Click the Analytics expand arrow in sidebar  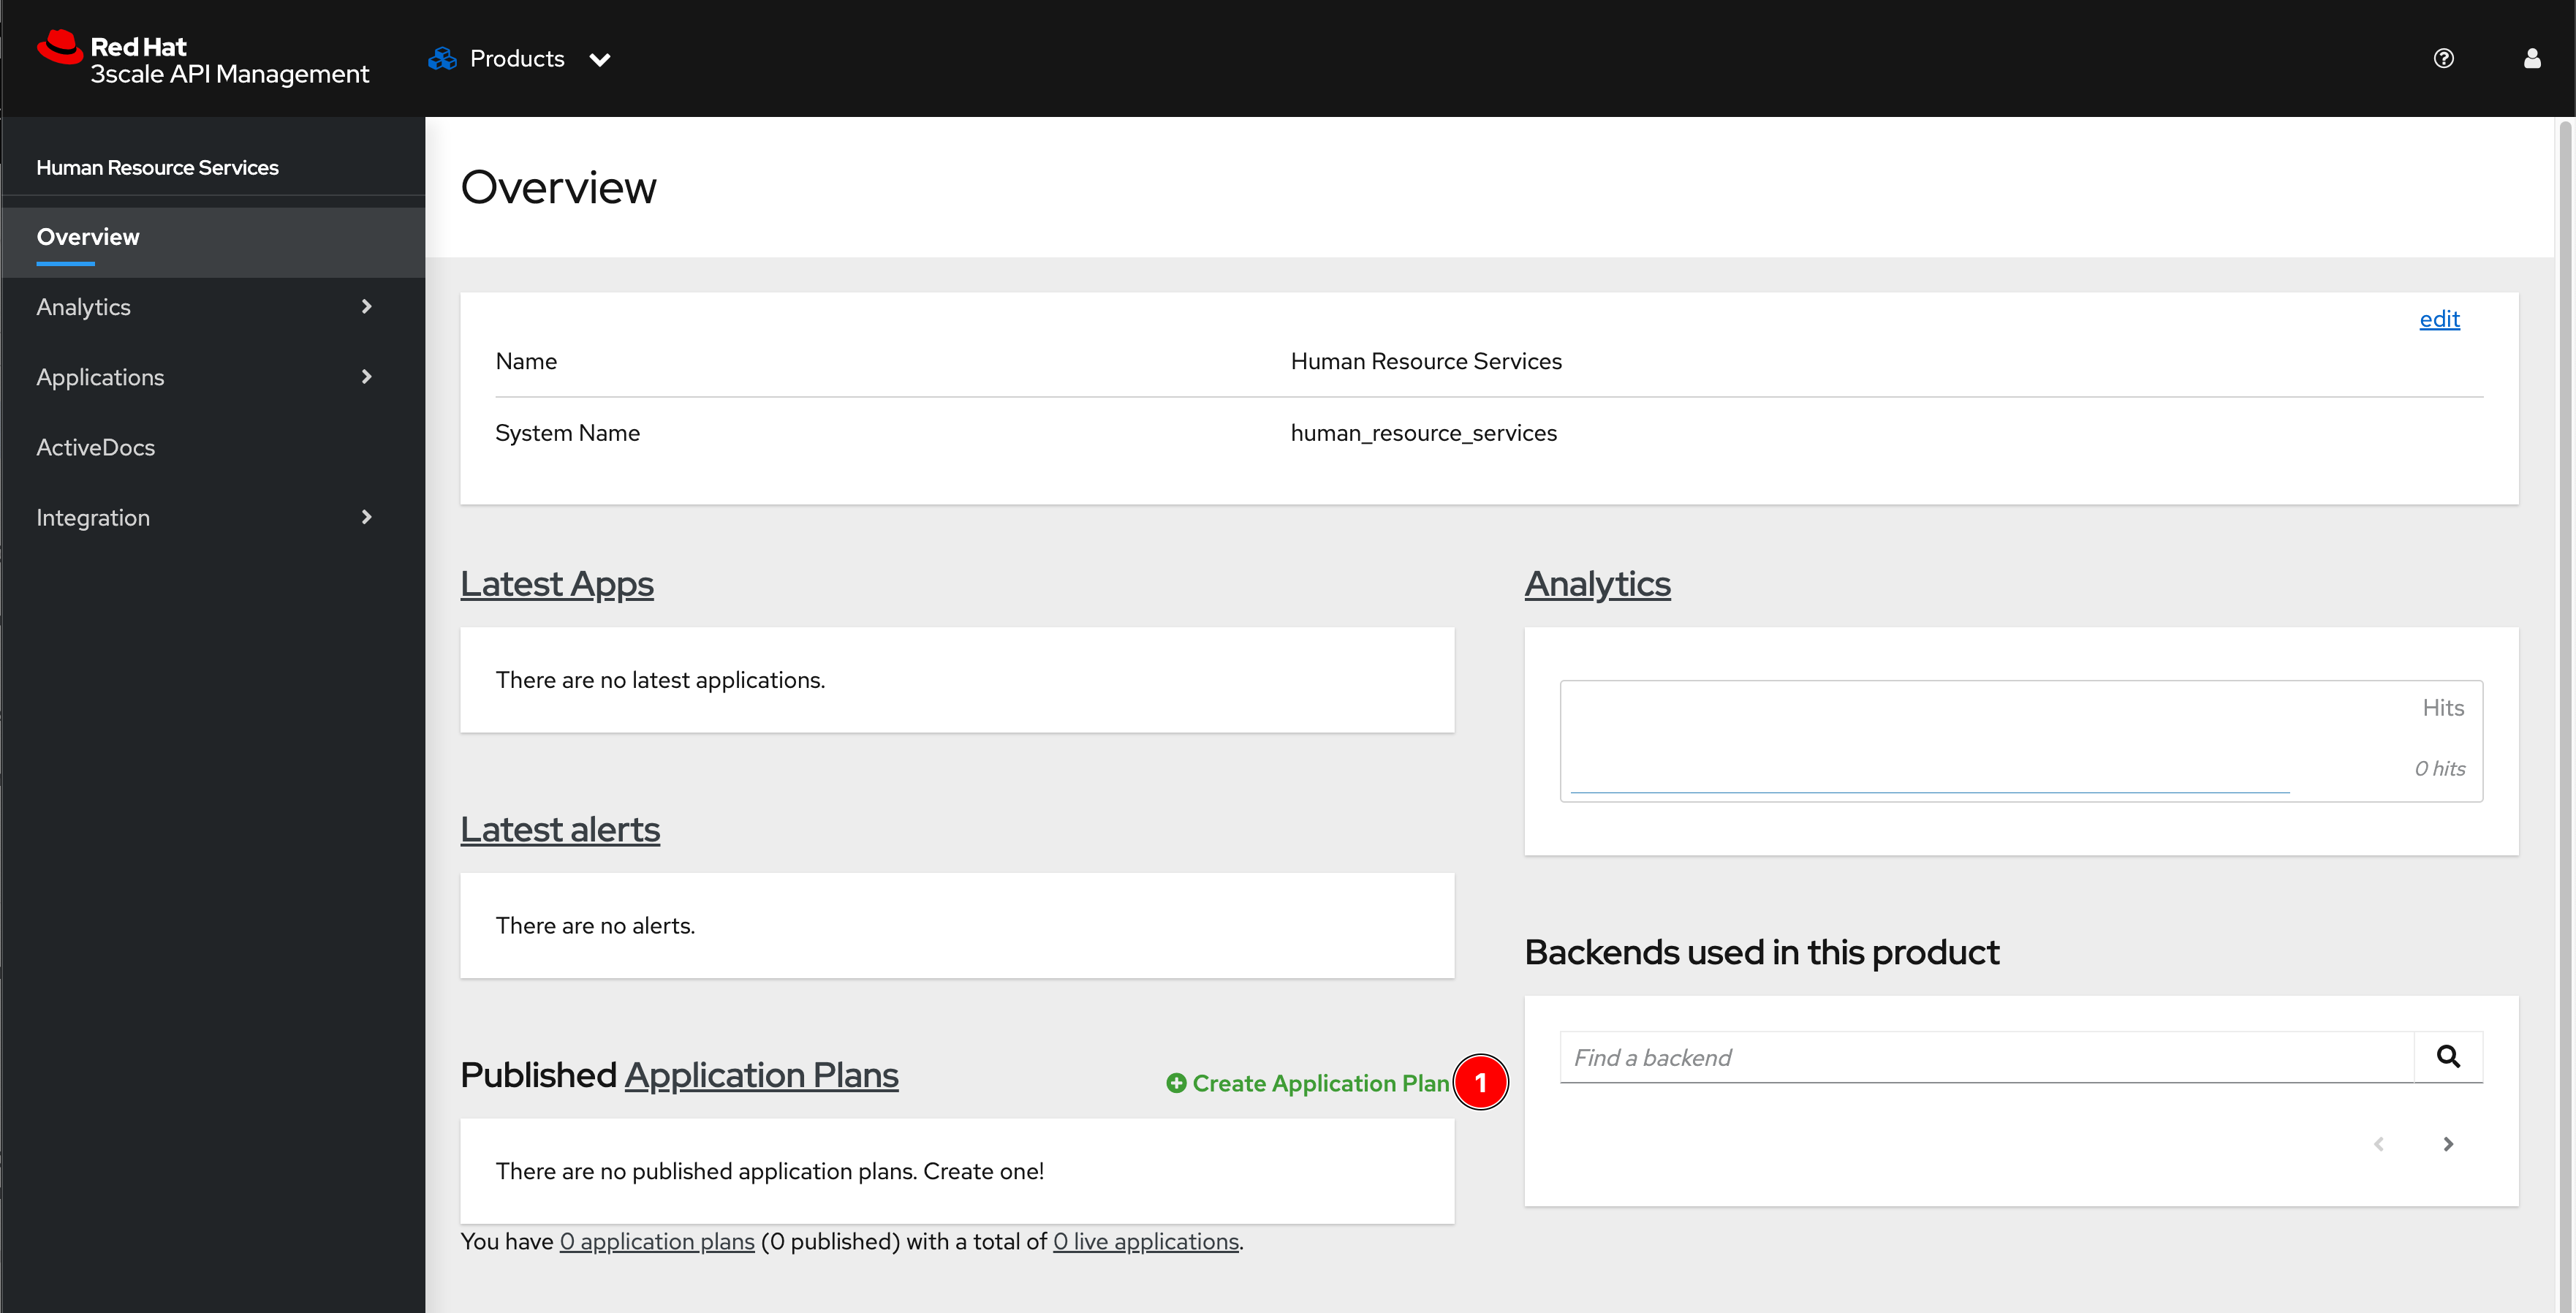365,306
